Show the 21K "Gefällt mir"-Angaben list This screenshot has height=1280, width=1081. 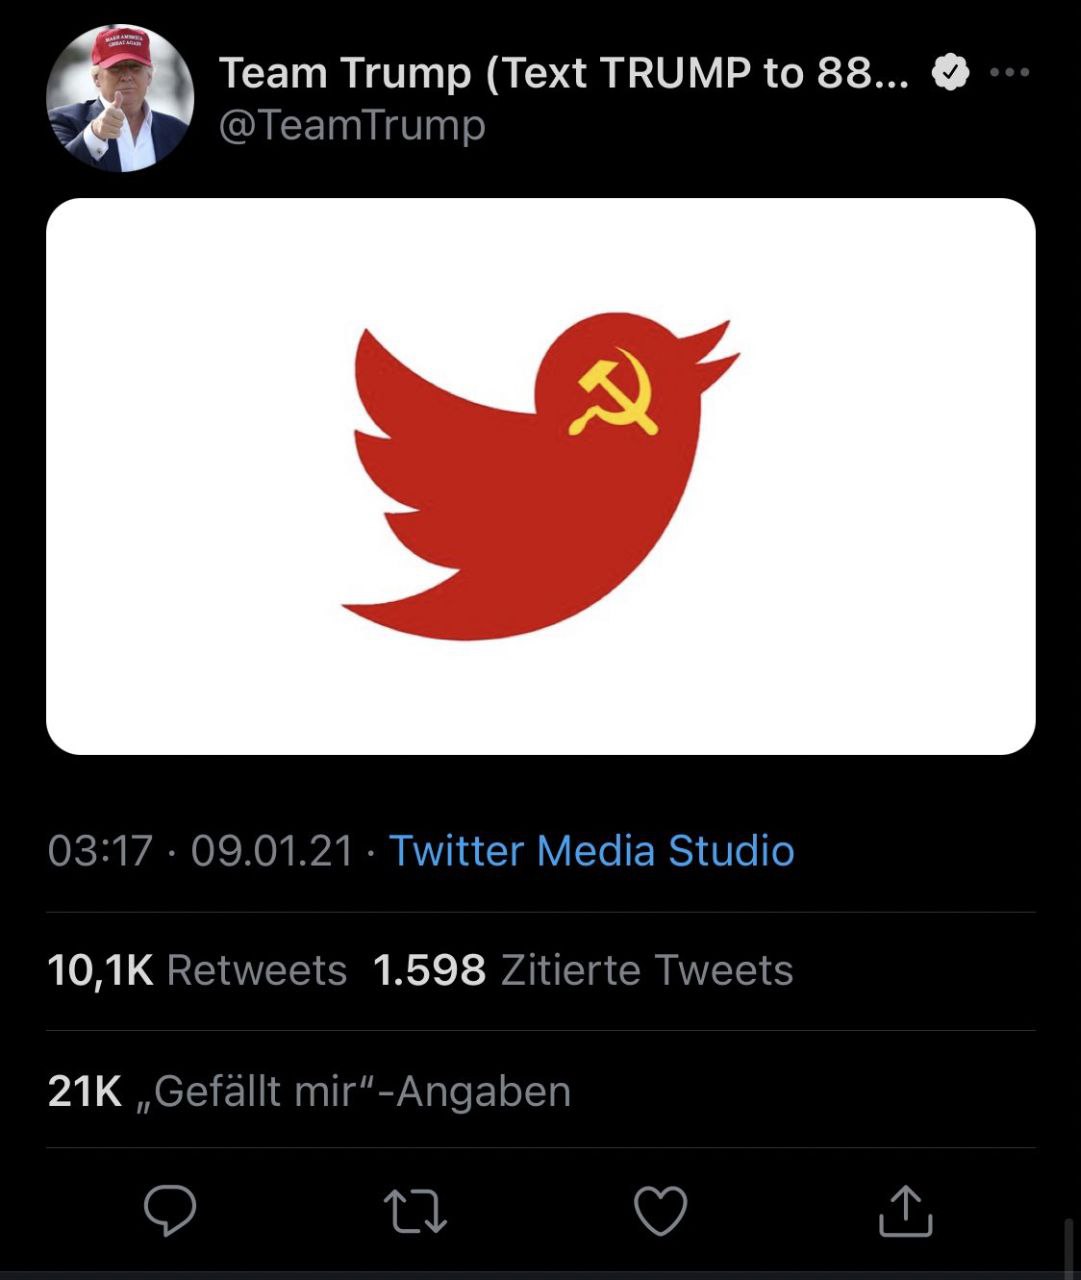309,1091
